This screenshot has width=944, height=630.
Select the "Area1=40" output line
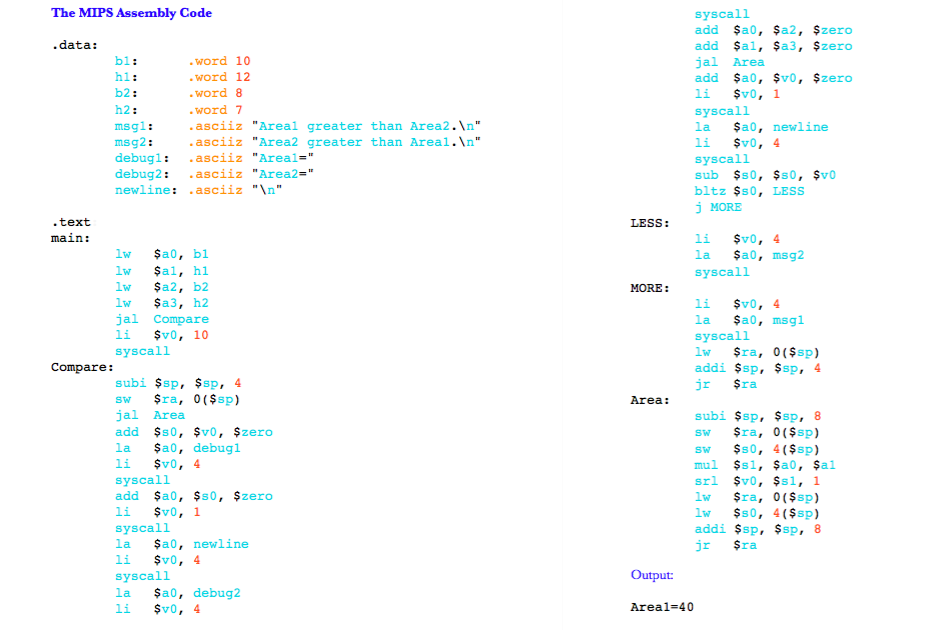(662, 607)
